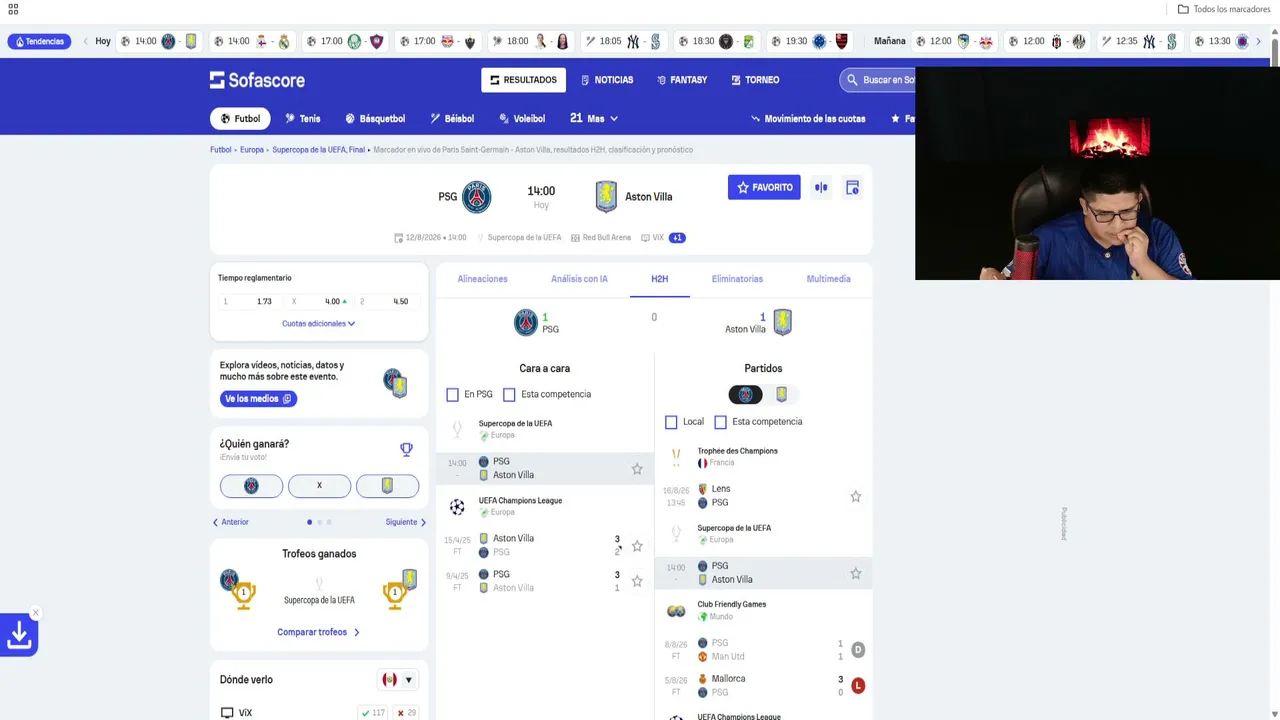
Task: Click the D draw badge for PSG vs Man Utd
Action: (x=857, y=650)
